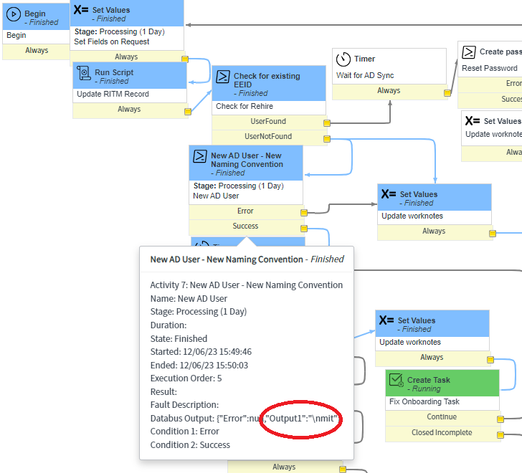Screen dimensions: 522x473
Task: Click the yellow connector on Success condition
Action: (x=304, y=228)
